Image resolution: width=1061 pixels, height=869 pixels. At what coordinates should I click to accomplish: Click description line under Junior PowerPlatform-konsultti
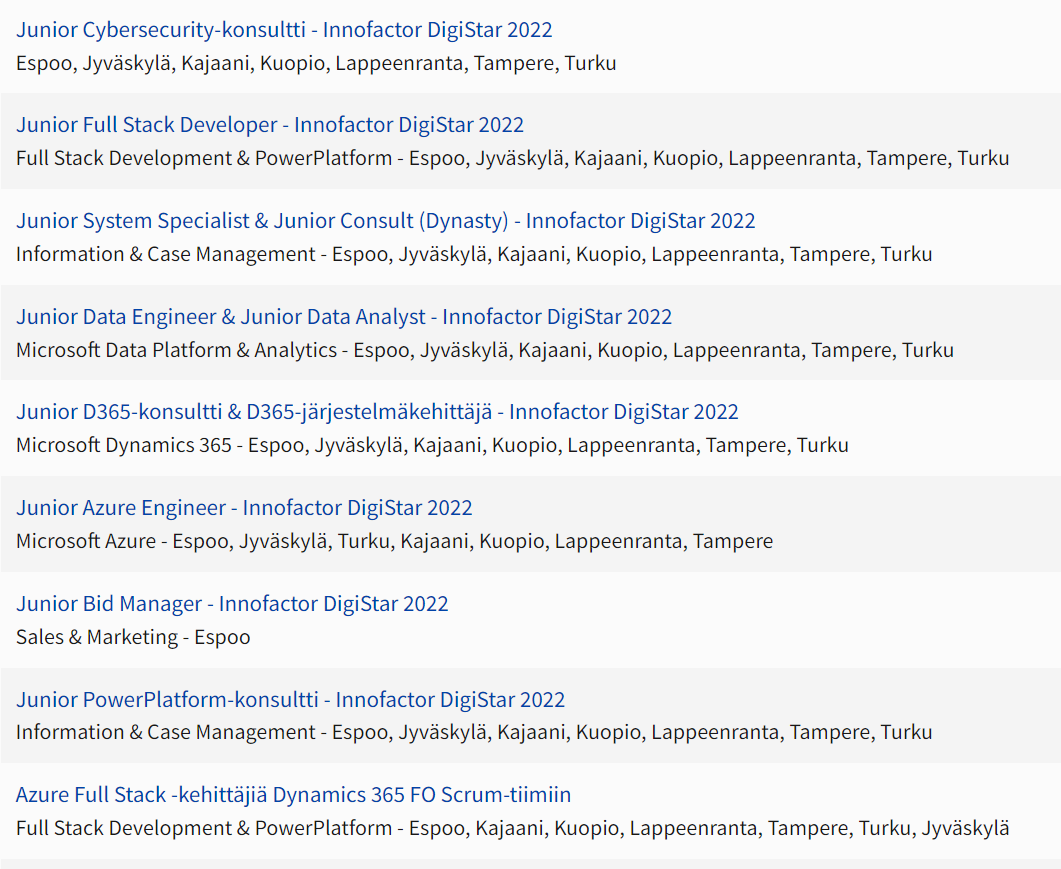[x=474, y=732]
